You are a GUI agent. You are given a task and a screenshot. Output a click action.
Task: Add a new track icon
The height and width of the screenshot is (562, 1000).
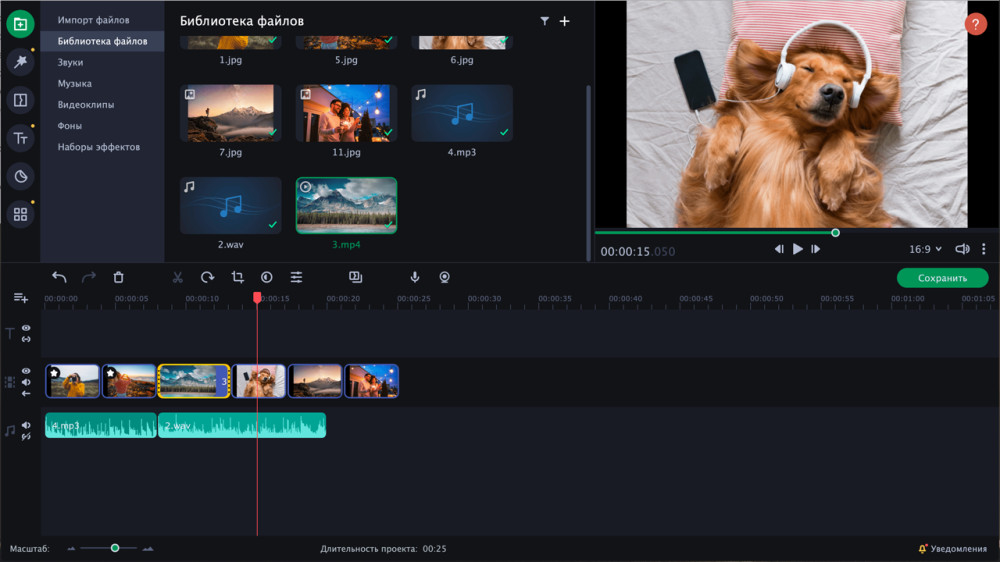click(20, 298)
